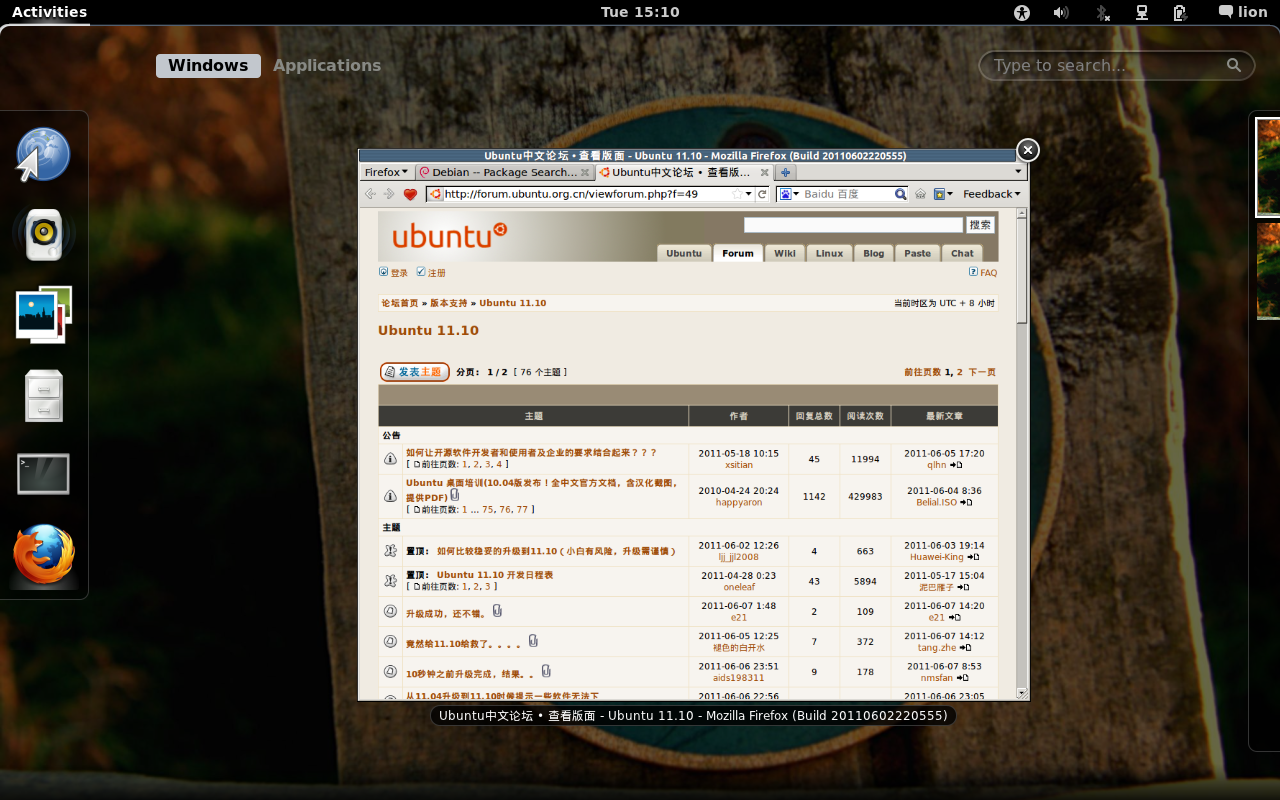Viewport: 1280px width, 800px height.
Task: Click the FAQ help icon link
Action: click(983, 272)
